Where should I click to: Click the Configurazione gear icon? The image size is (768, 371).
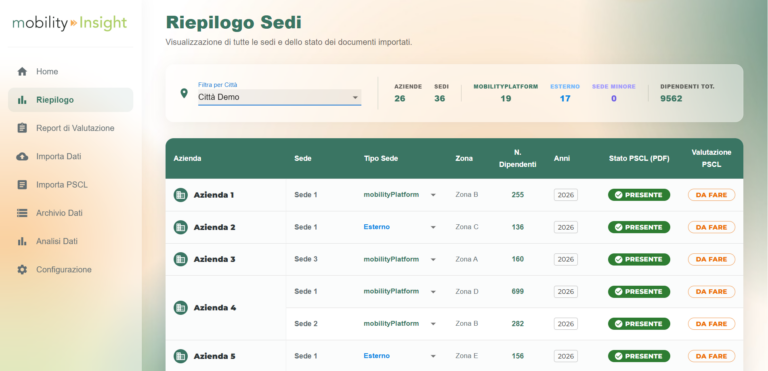click(22, 270)
